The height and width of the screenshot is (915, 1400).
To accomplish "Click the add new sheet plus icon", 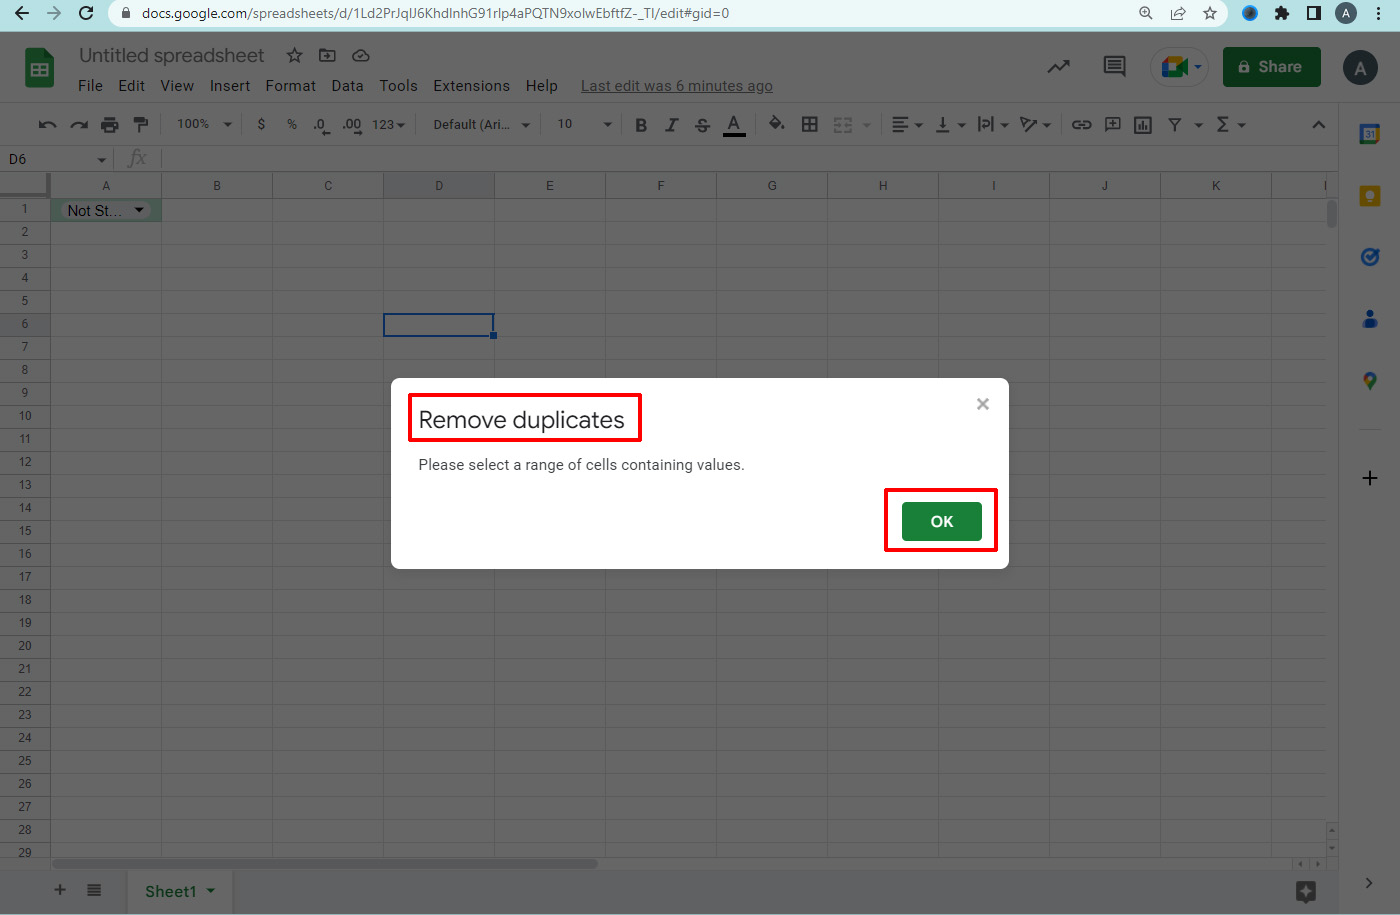I will [x=60, y=890].
